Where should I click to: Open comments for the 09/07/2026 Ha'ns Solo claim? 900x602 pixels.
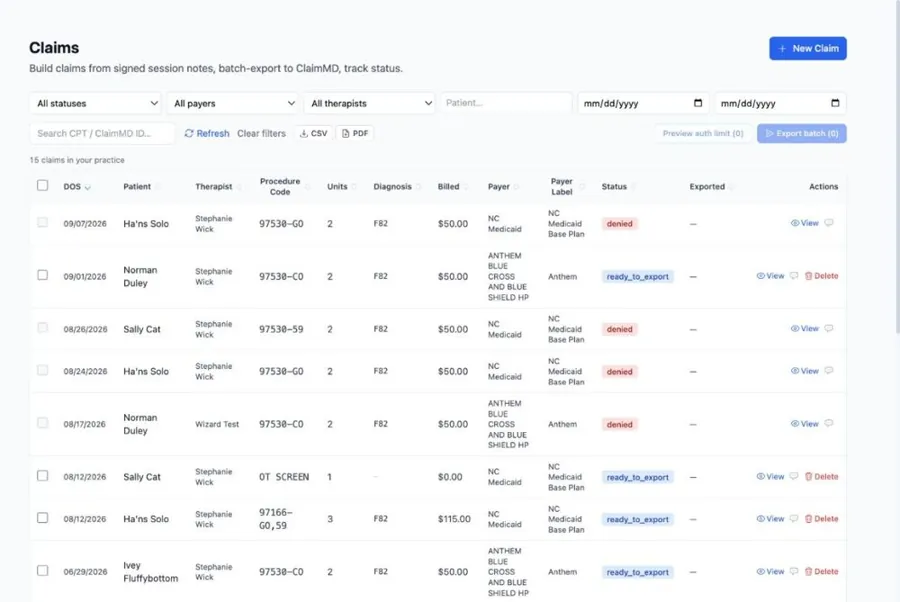pos(829,223)
